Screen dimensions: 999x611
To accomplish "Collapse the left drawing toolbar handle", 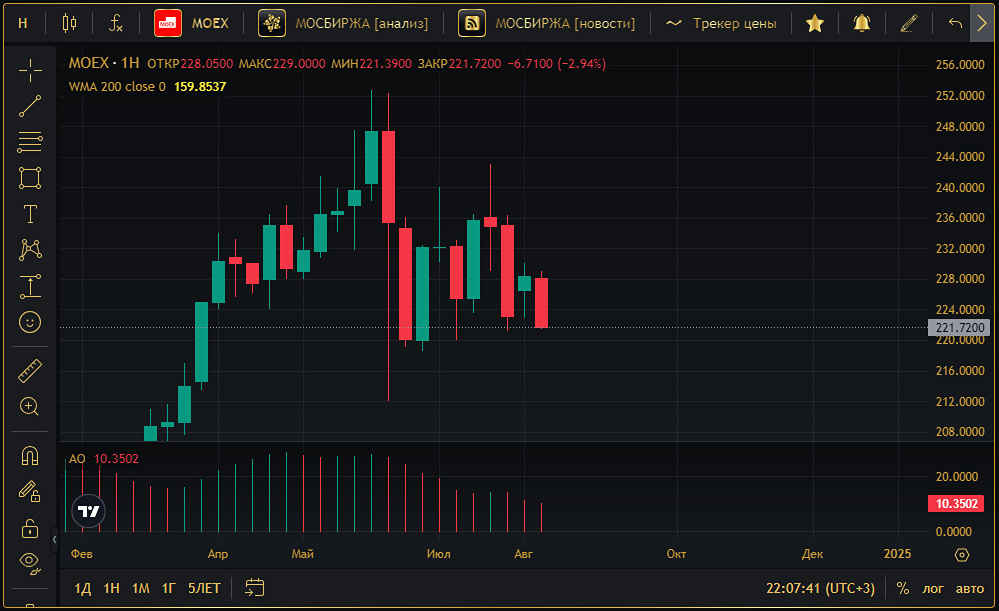I will (54, 540).
